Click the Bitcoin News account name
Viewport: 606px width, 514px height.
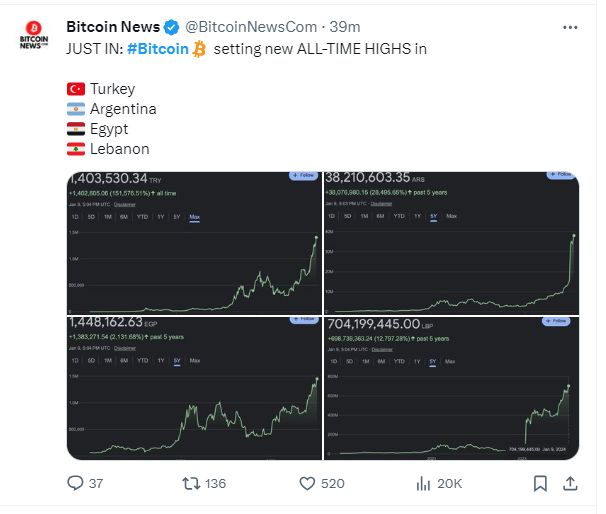click(113, 27)
